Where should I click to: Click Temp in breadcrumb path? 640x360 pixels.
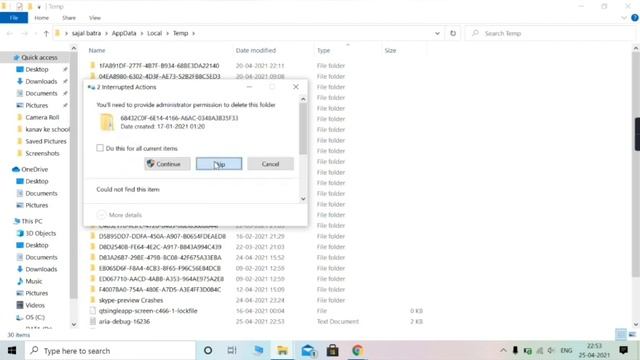180,33
